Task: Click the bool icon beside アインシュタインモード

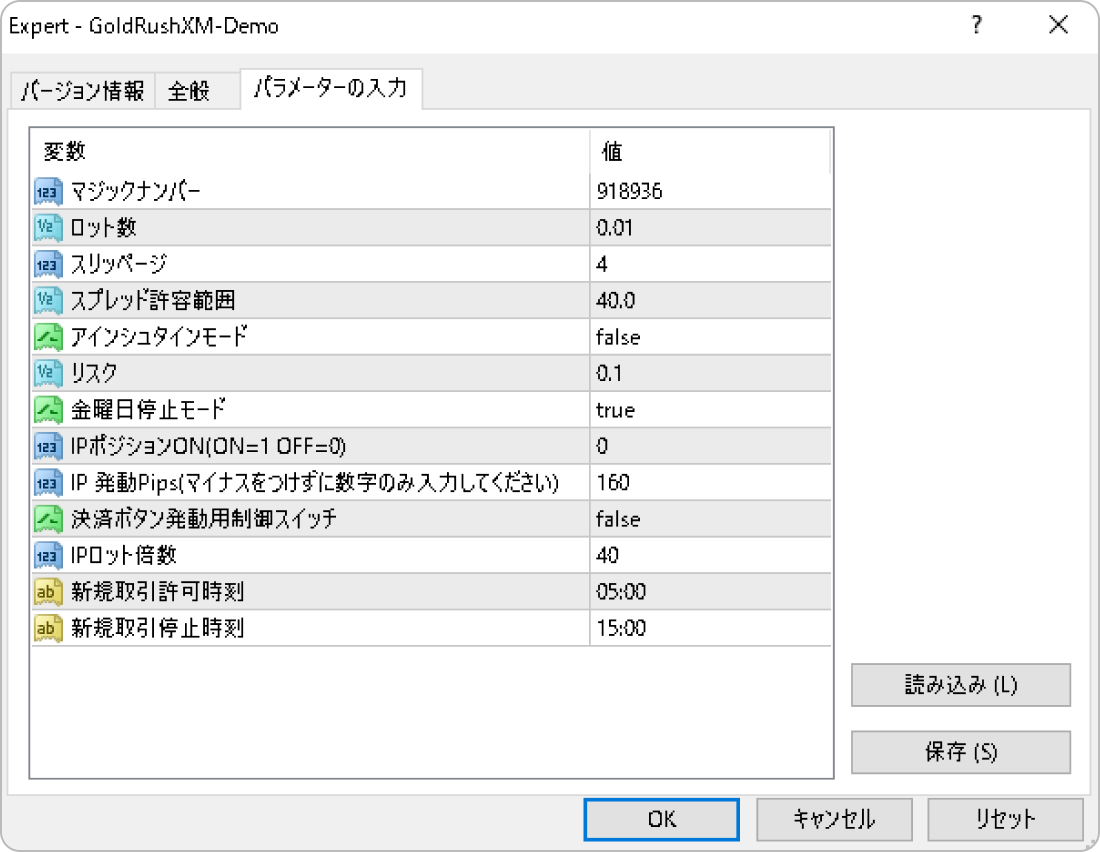Action: (x=48, y=337)
